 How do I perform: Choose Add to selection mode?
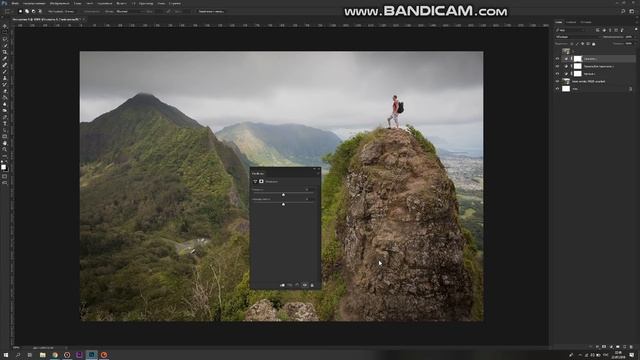[27, 11]
